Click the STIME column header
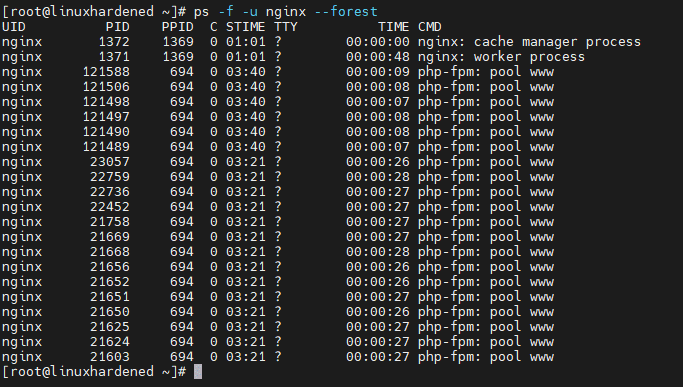This screenshot has height=387, width=683. pos(246,27)
